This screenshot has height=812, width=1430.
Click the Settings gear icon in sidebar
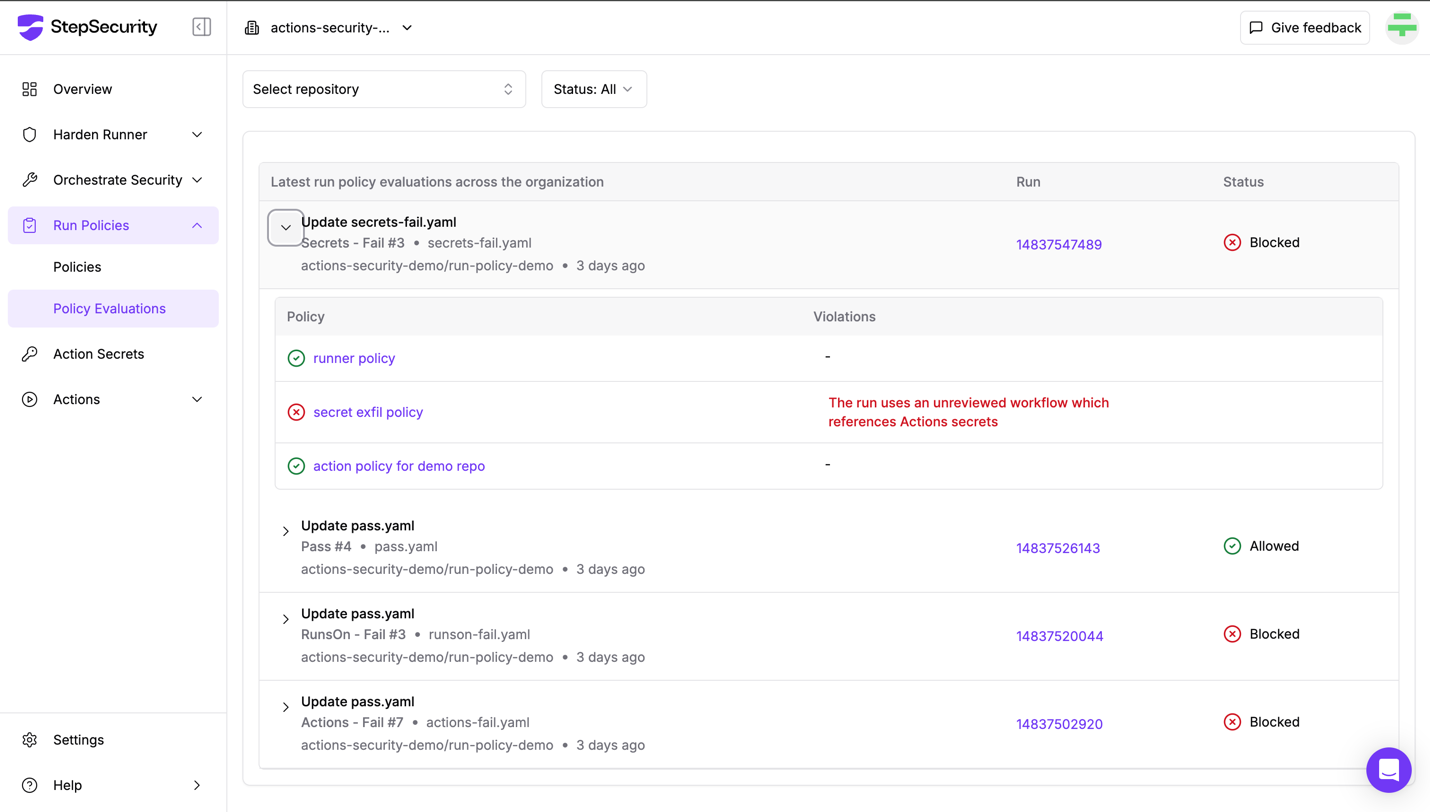(x=30, y=740)
